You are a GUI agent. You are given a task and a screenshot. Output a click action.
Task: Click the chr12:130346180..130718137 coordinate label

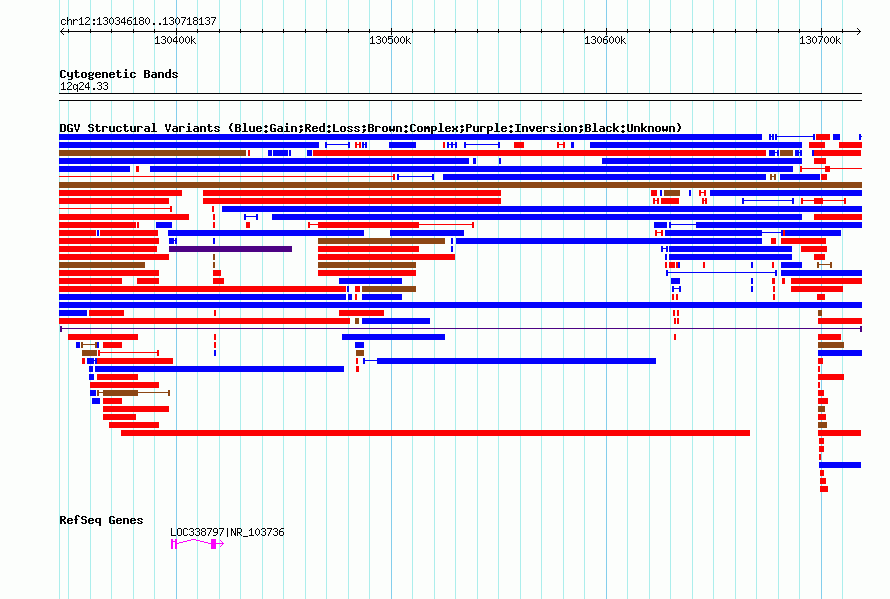coord(138,21)
